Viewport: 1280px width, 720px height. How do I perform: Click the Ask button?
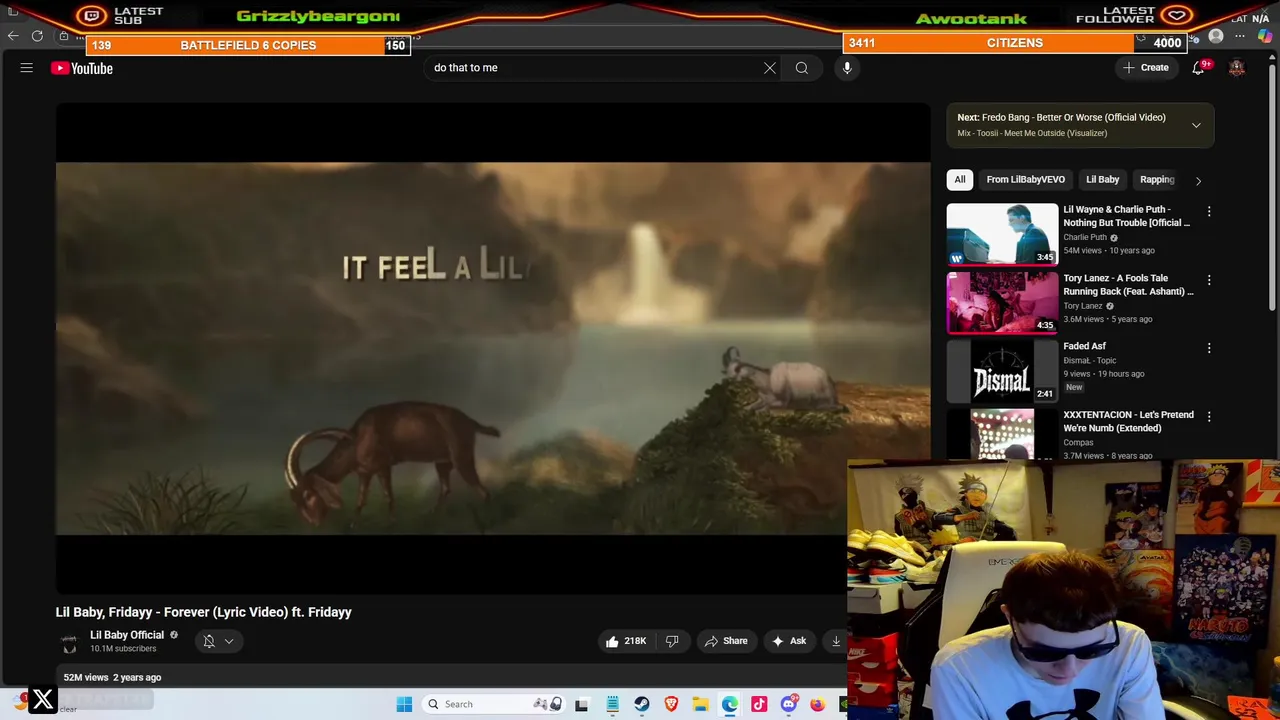coord(789,641)
